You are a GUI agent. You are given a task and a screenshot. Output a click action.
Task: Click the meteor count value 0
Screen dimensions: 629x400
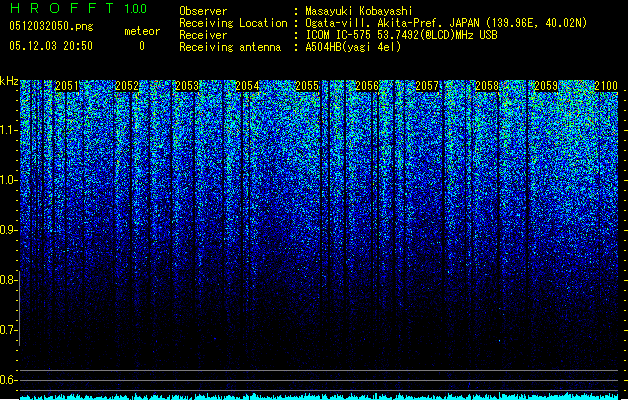click(142, 46)
